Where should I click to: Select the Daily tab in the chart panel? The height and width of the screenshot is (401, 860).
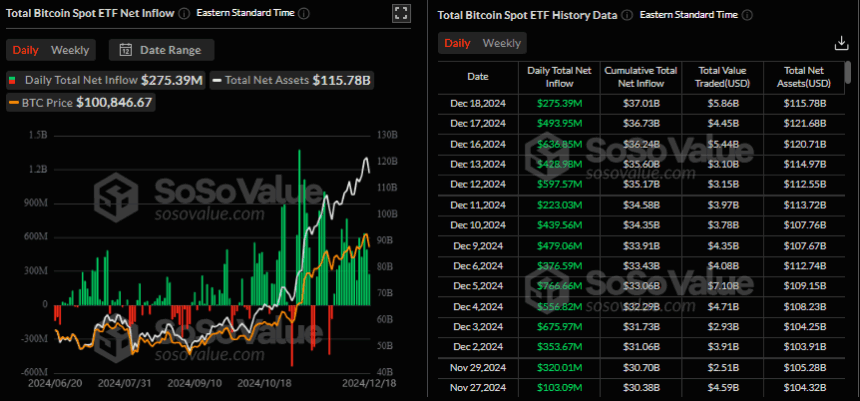coord(25,50)
